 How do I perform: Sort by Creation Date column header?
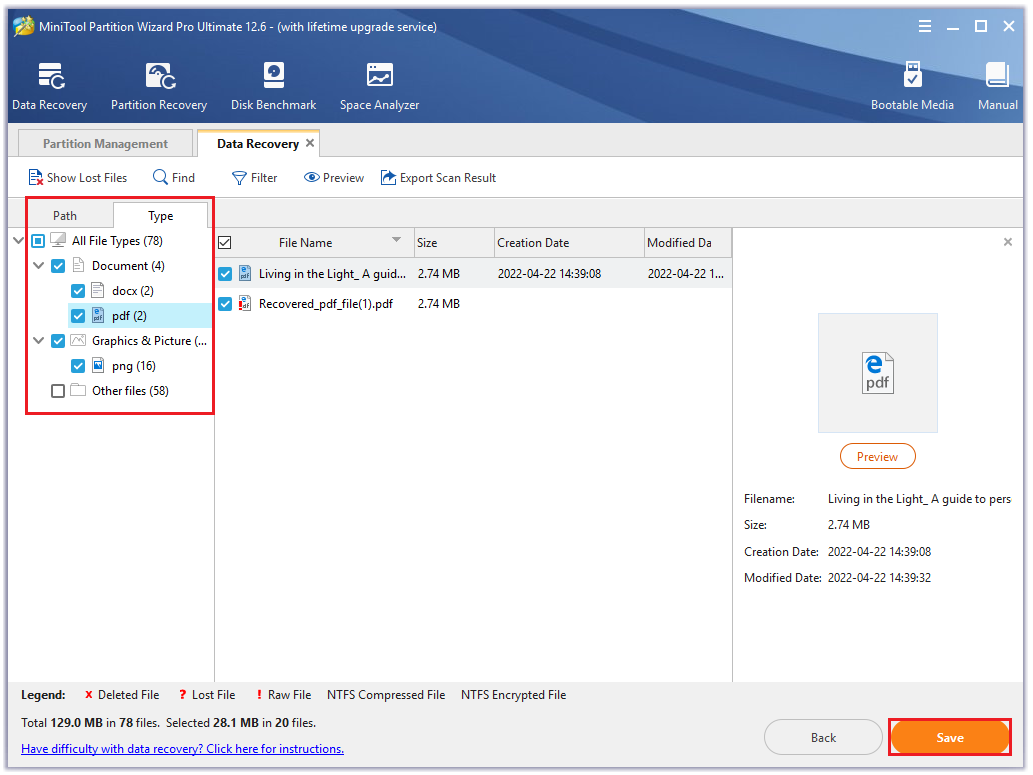pyautogui.click(x=569, y=243)
